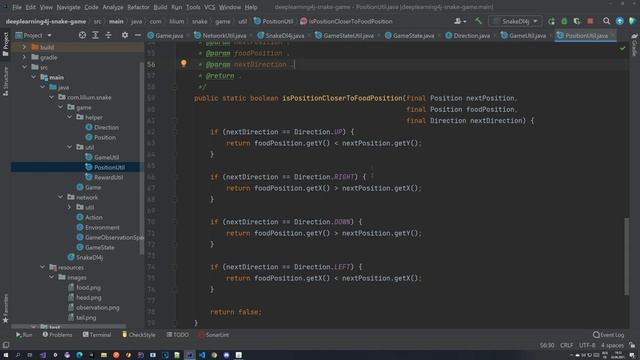Click the Build project hammer icon
The height and width of the screenshot is (360, 640).
[478, 21]
